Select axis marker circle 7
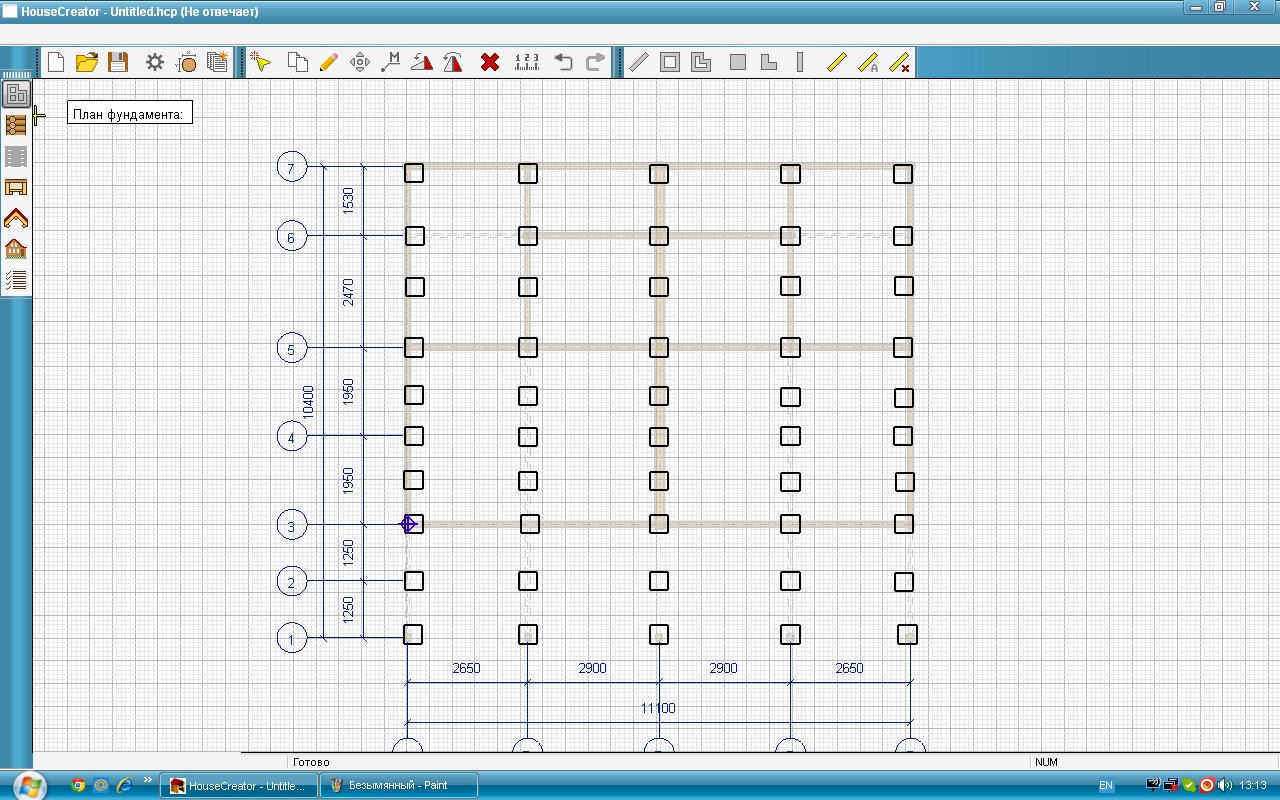1280x800 pixels. [x=291, y=168]
